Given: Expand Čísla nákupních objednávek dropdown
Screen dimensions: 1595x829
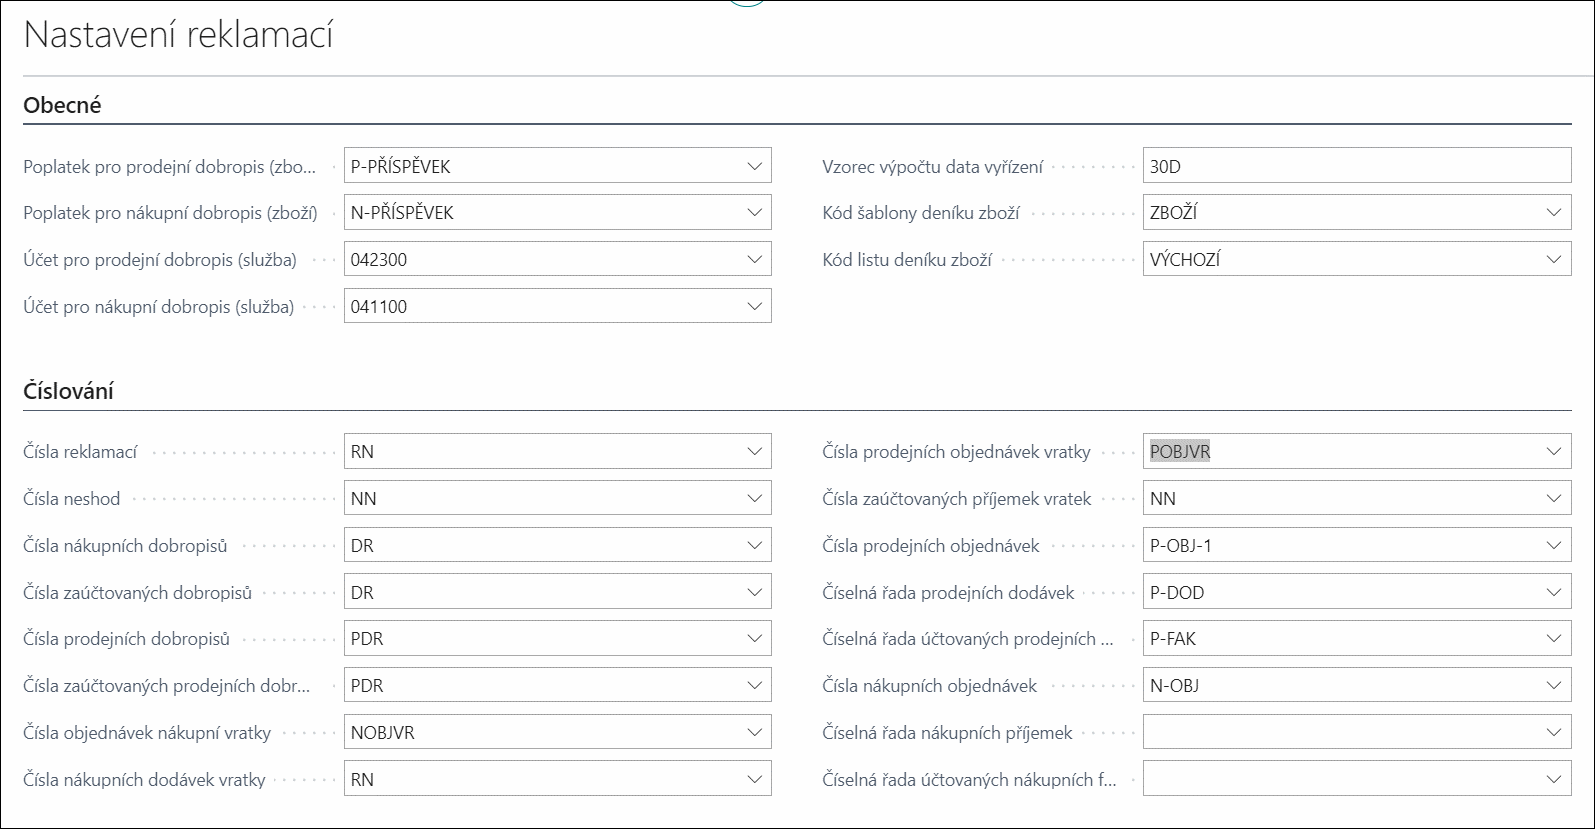Looking at the screenshot, I should (x=1553, y=685).
